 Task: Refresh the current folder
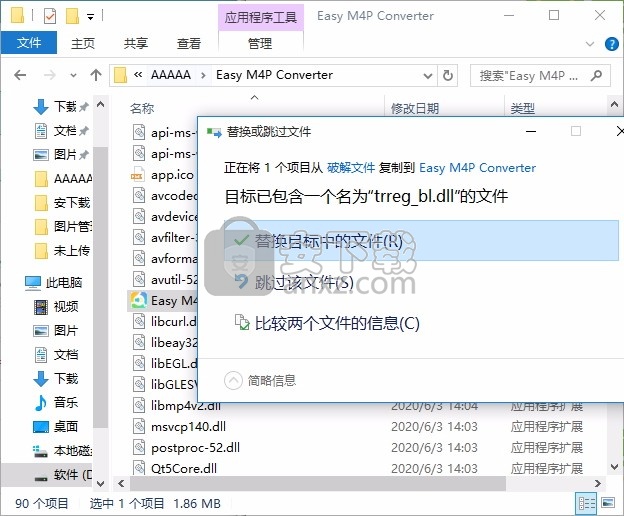(448, 75)
